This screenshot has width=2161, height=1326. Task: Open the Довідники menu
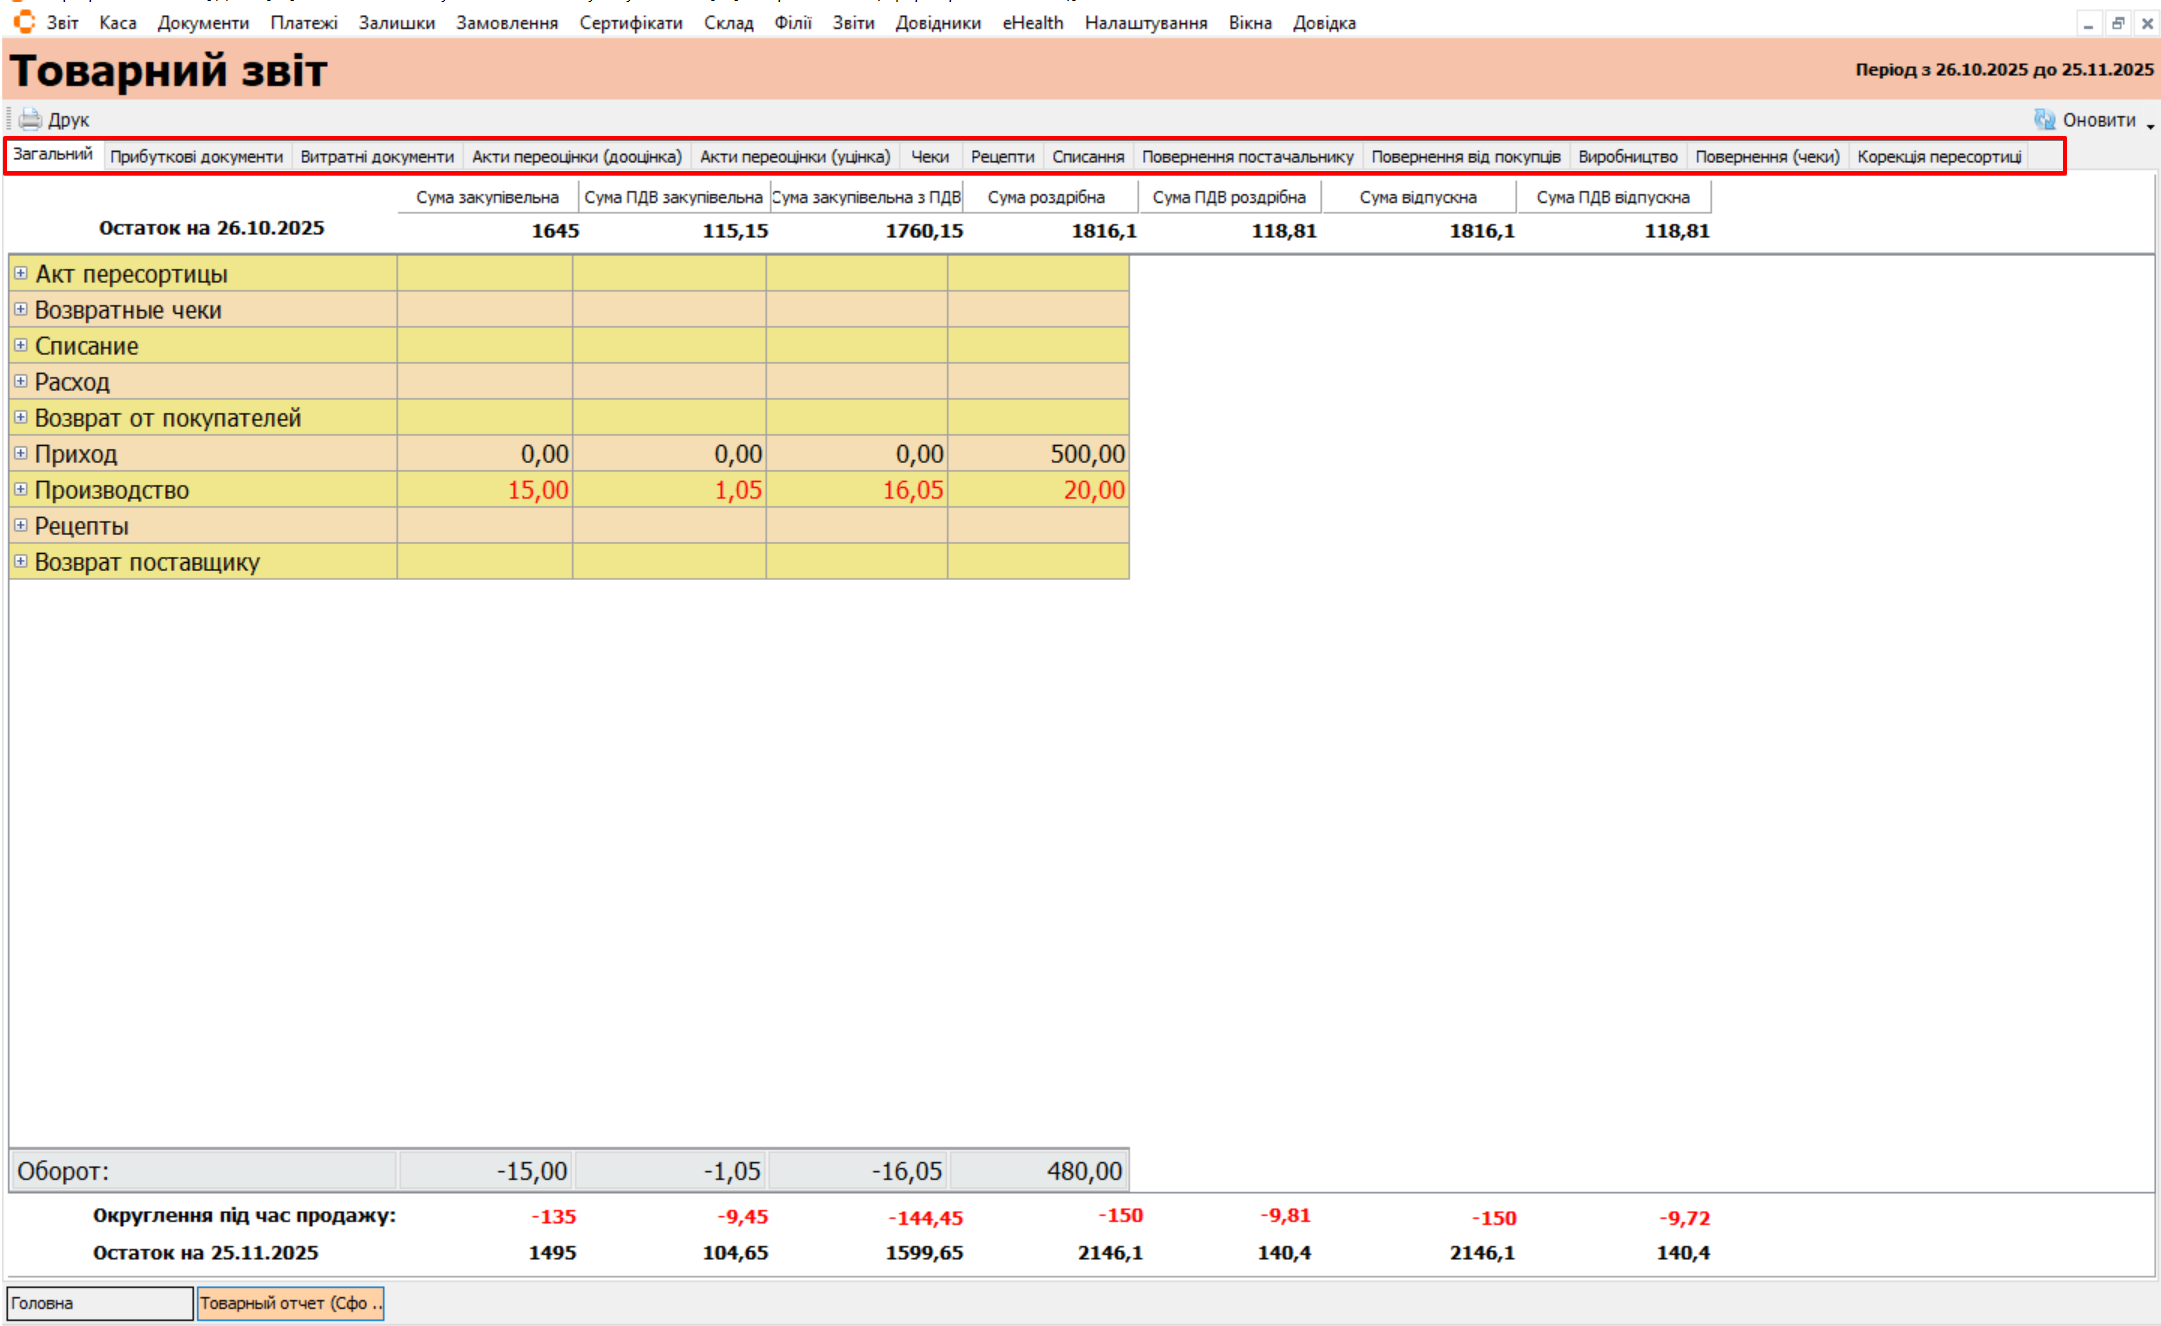(x=937, y=22)
